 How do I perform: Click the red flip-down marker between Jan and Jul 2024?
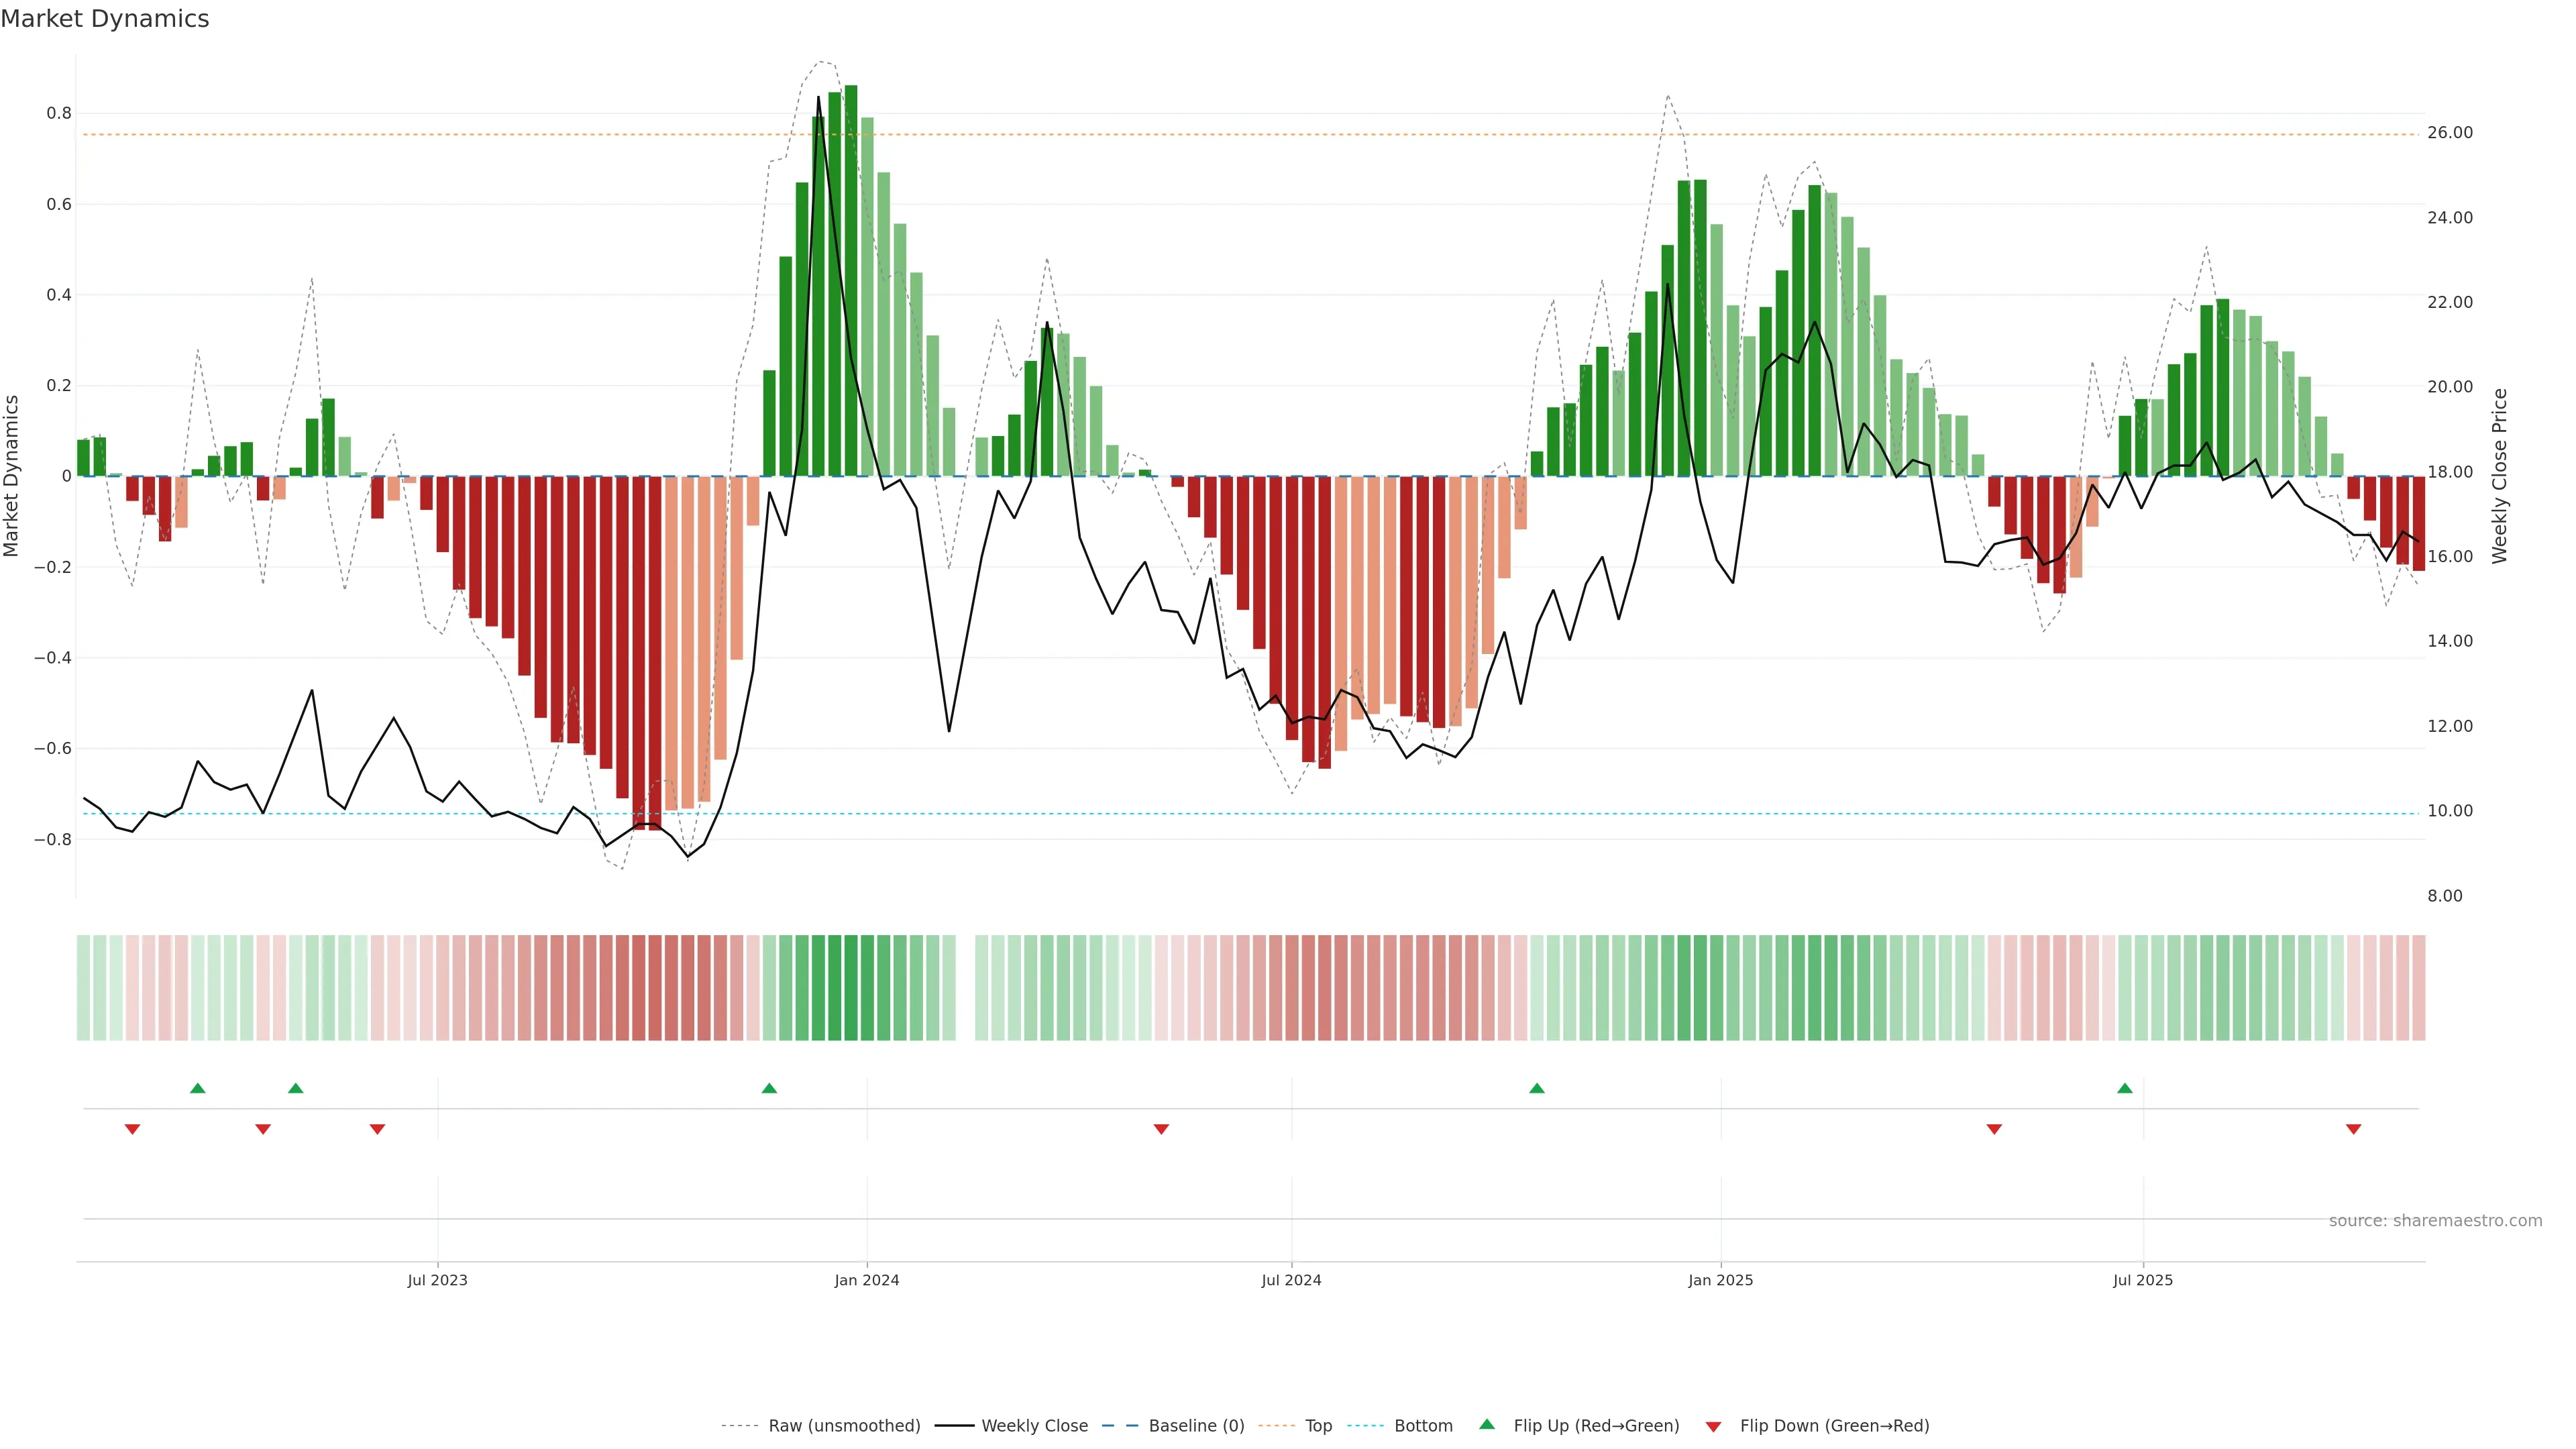coord(1161,1129)
